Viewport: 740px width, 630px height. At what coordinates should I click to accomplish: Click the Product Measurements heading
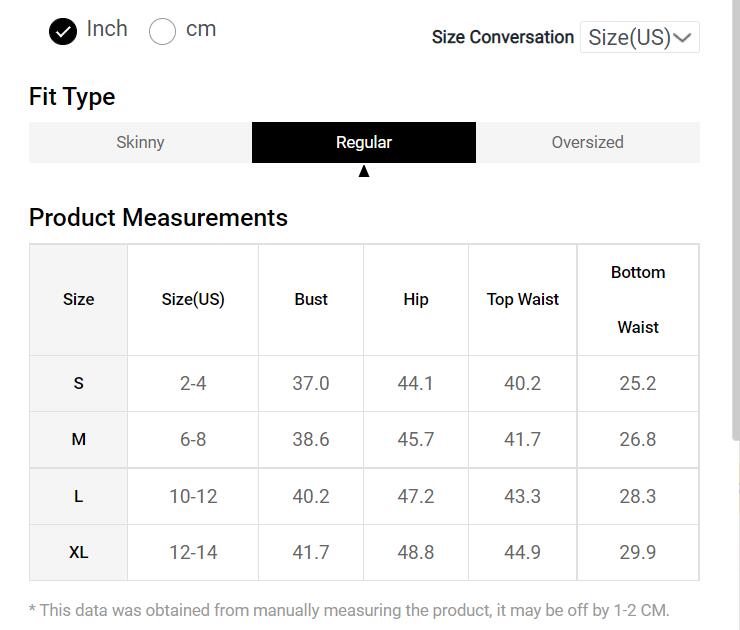pos(158,218)
